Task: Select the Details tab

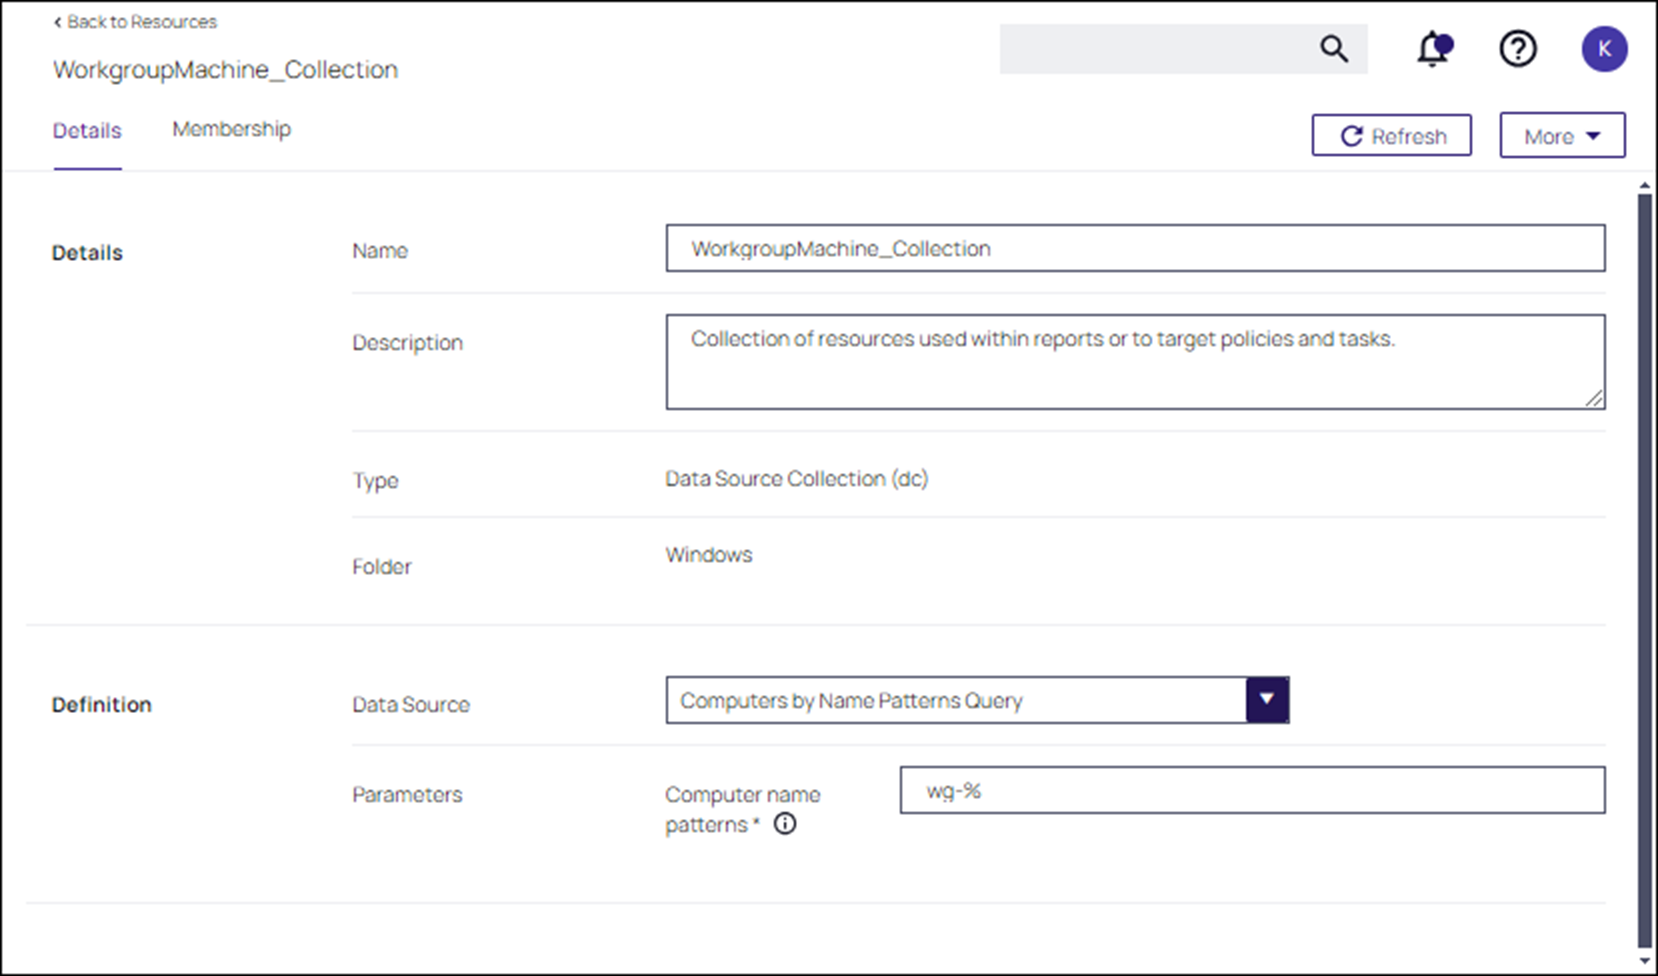Action: tap(87, 131)
